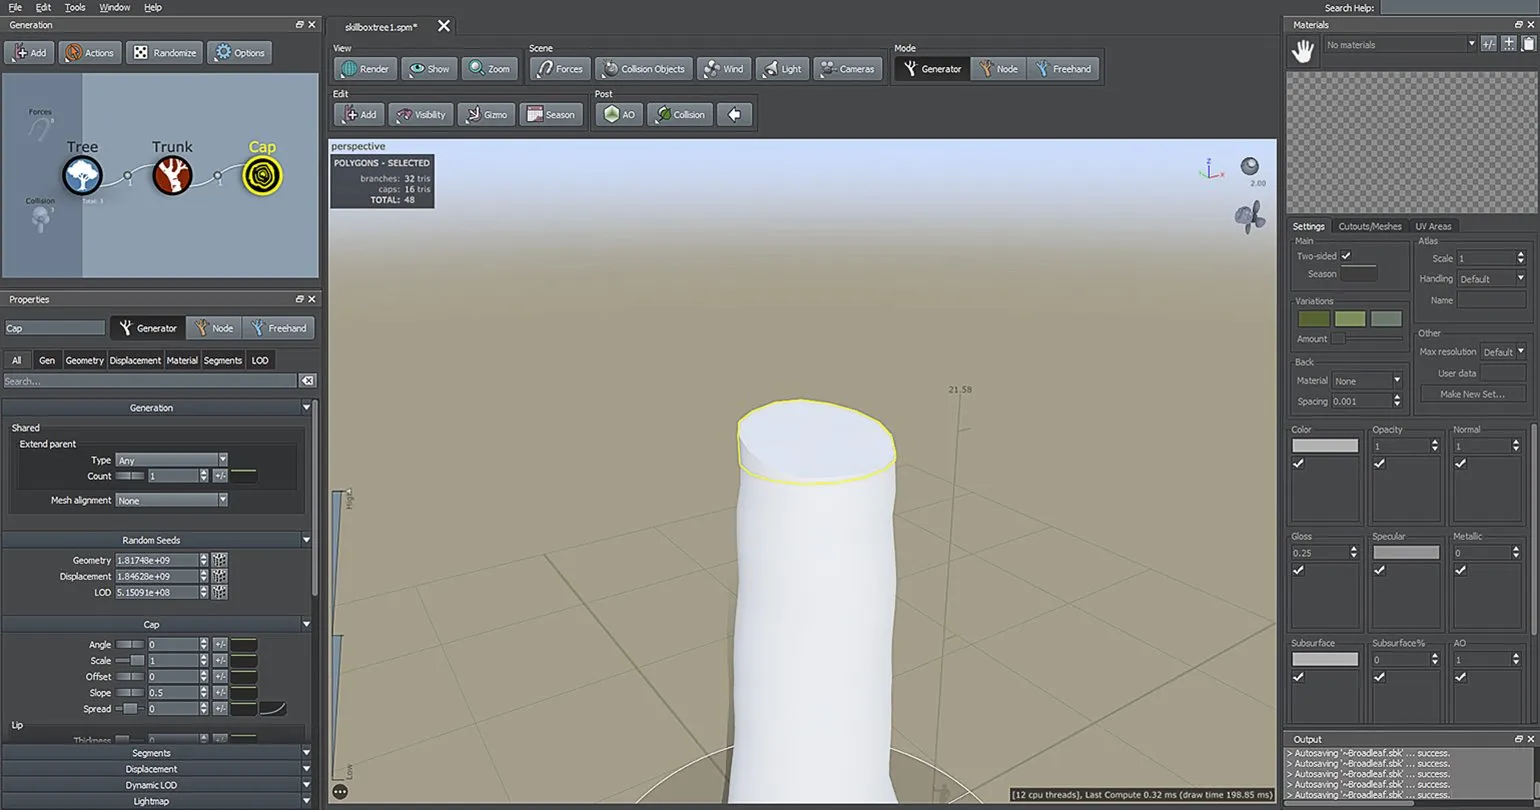Open the Mesh alignment dropdown

click(171, 500)
